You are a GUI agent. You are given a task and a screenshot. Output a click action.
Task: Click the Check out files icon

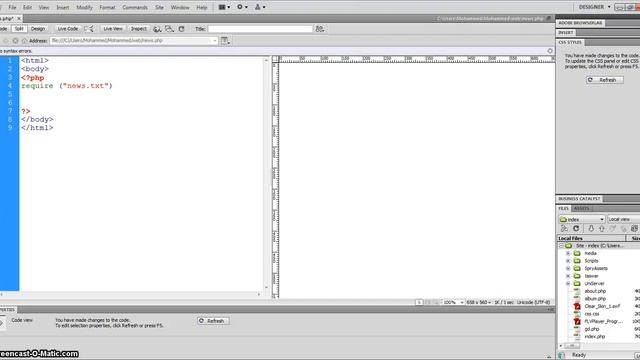(613, 229)
